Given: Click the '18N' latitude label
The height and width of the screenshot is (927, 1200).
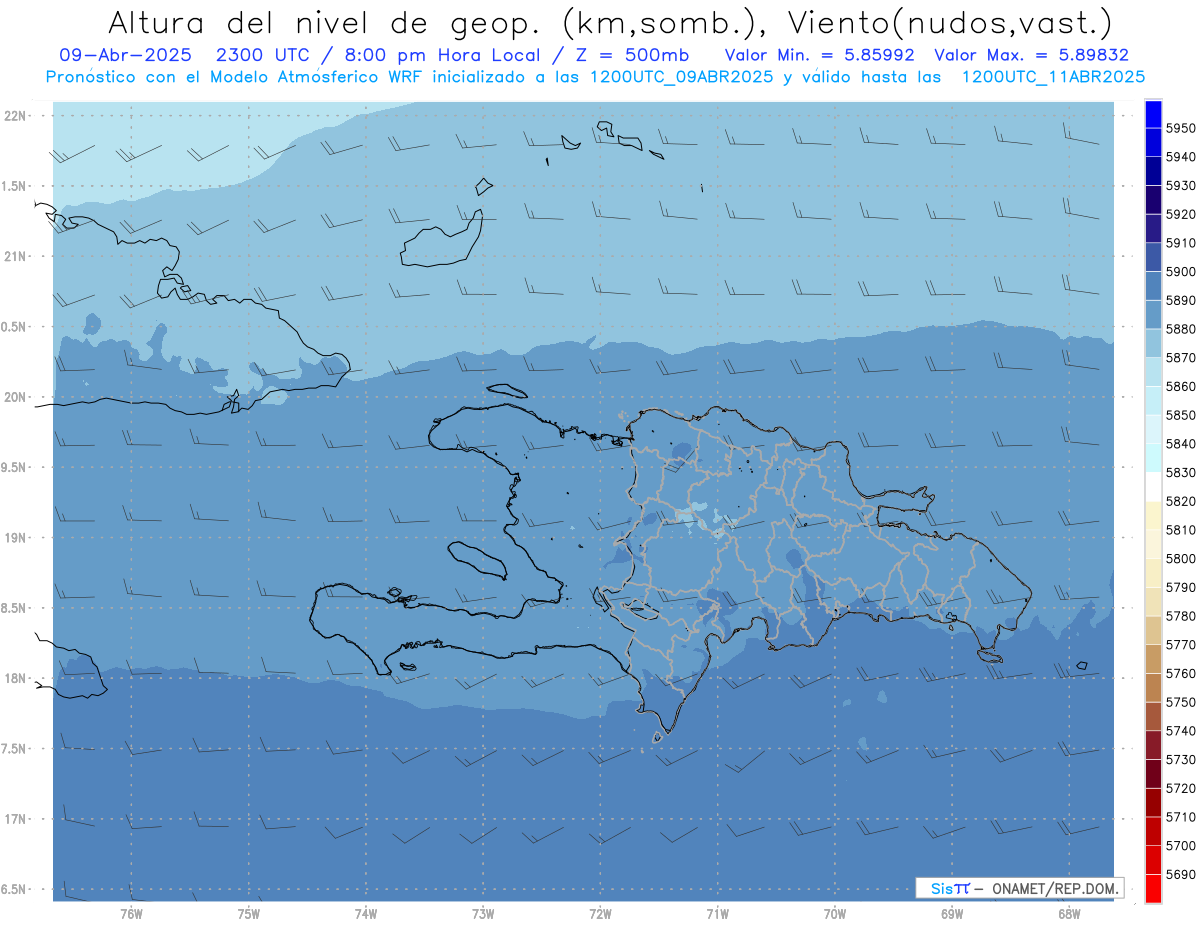Looking at the screenshot, I should tap(15, 678).
